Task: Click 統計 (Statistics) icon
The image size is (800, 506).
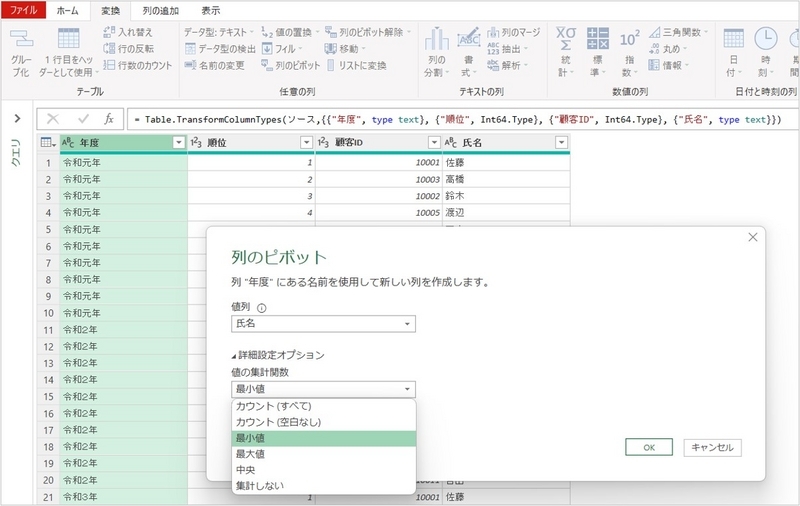Action: pos(565,39)
